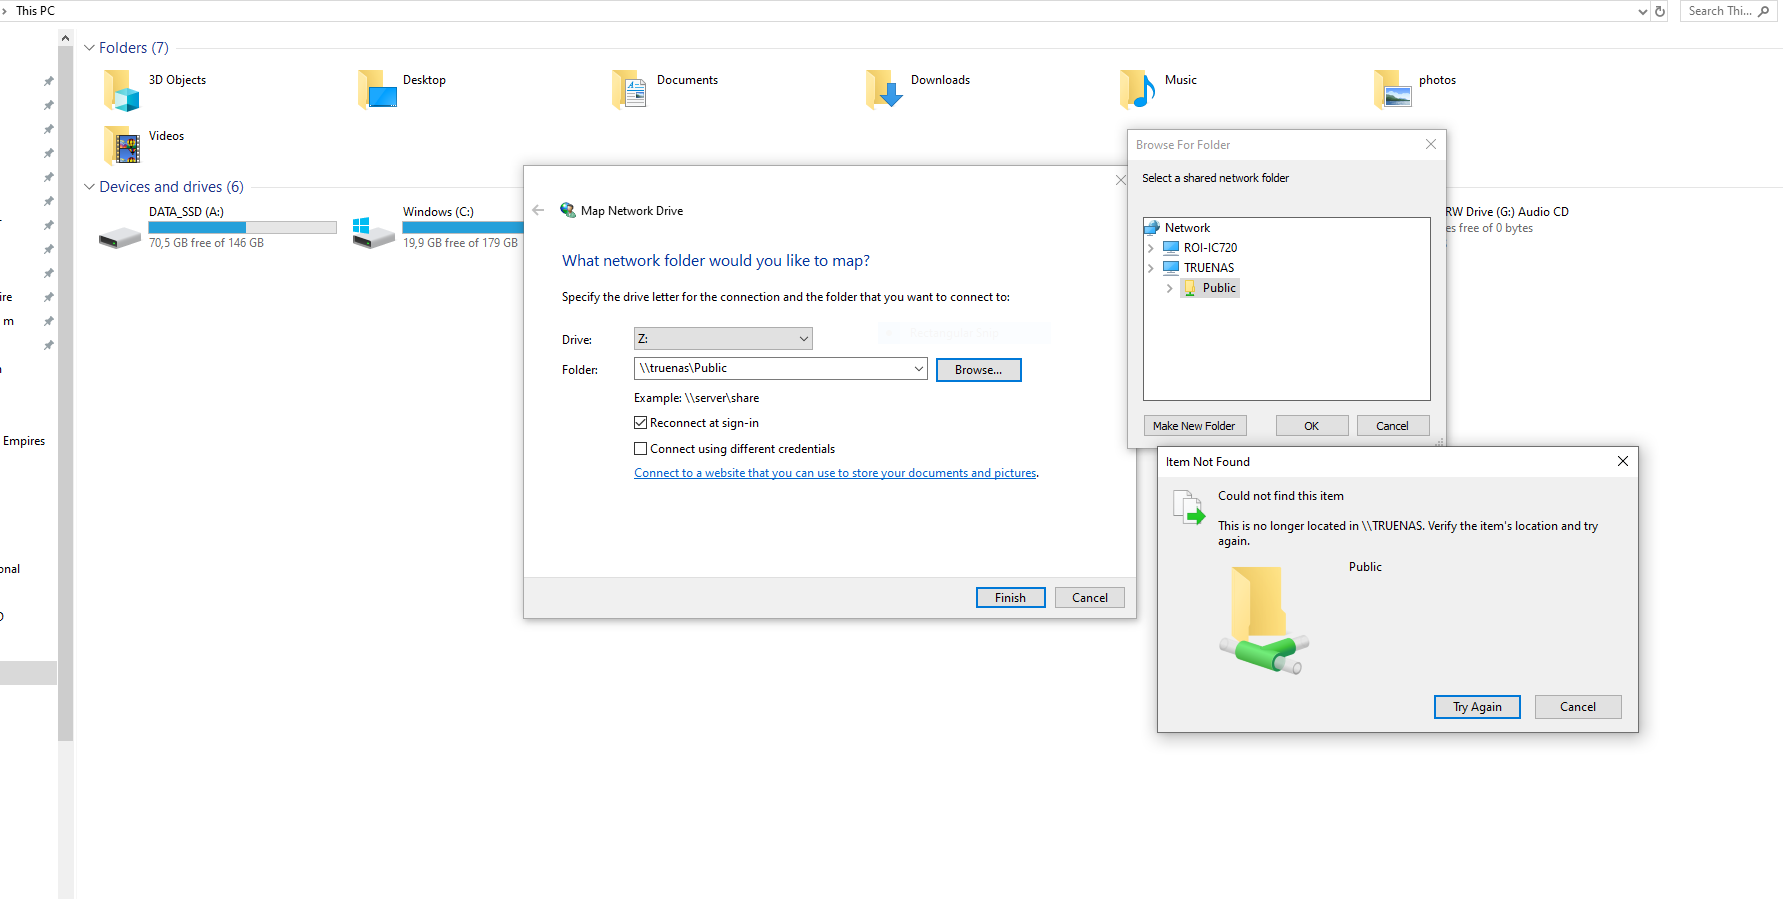
Task: Expand the ROI-IC720 network node
Action: click(1151, 248)
